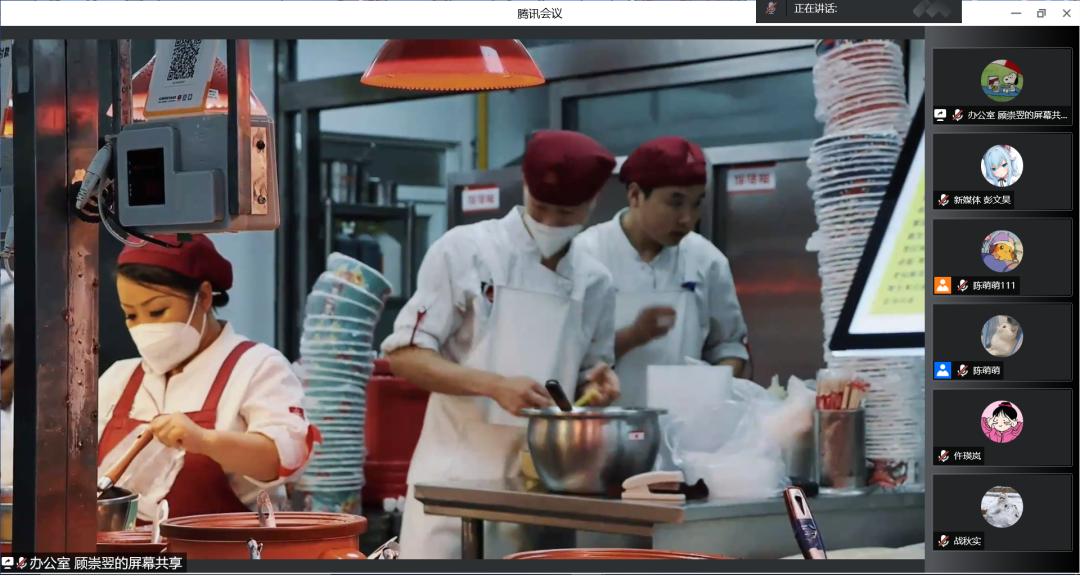Select 仵瑛岚's pink cartoon avatar

1001,421
